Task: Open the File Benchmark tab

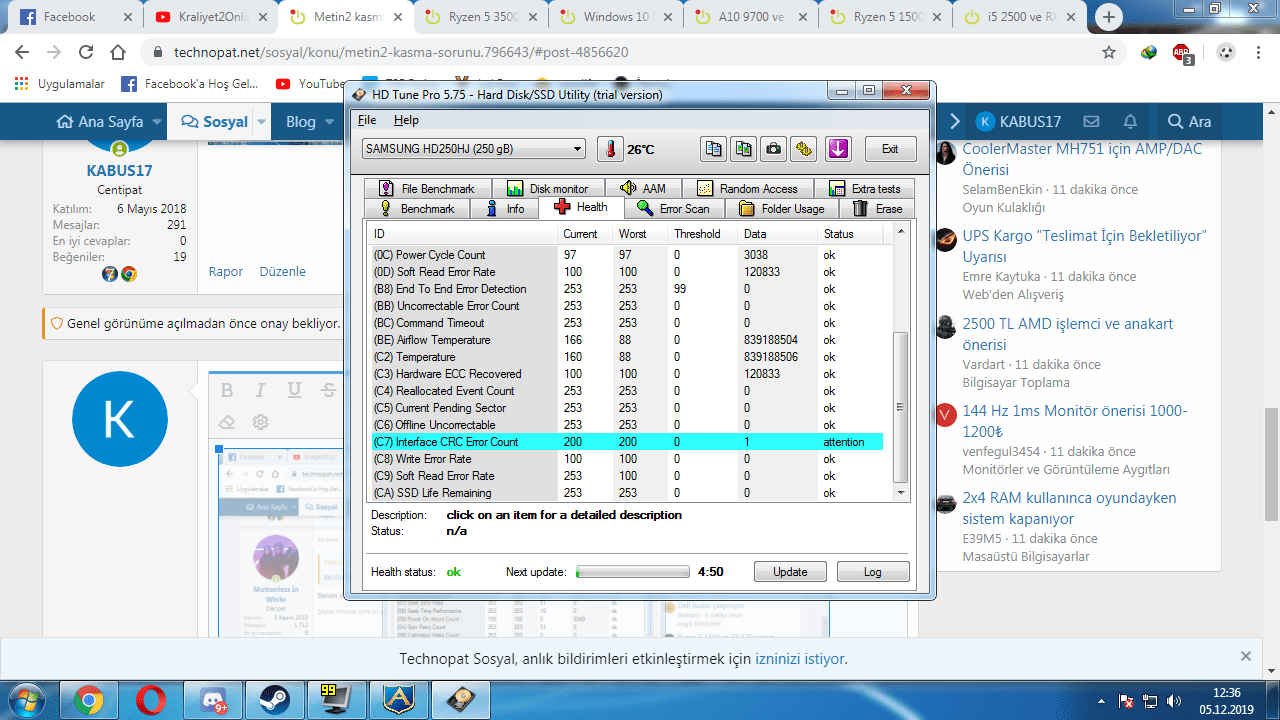Action: pyautogui.click(x=427, y=188)
